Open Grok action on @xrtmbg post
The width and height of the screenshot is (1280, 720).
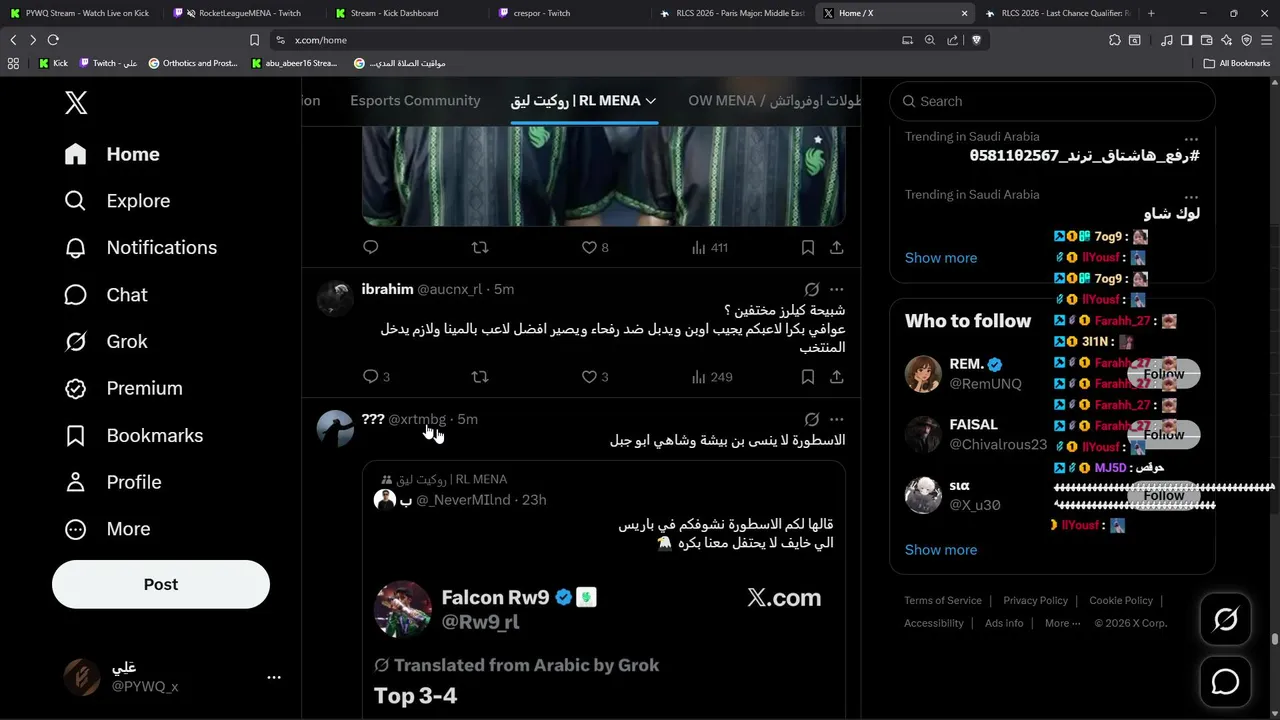[812, 419]
